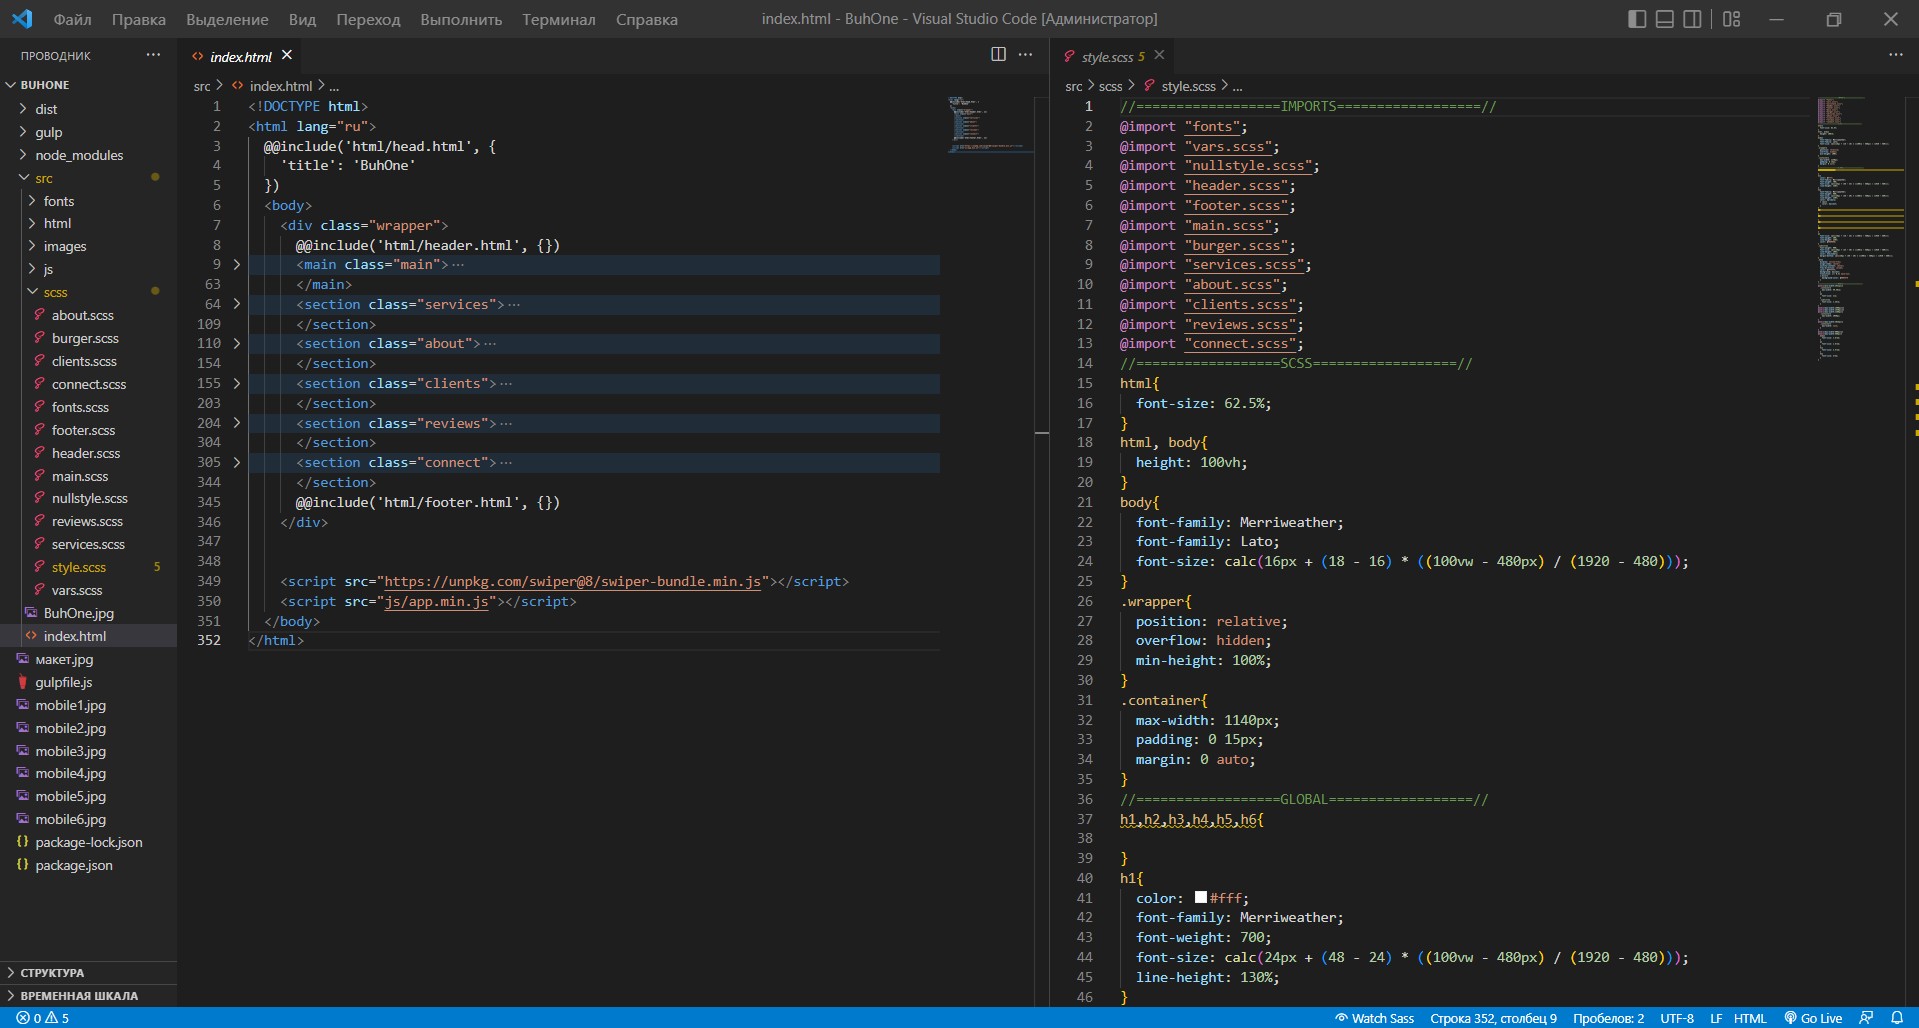
Task: Expand the node_modules folder
Action: tap(88, 155)
